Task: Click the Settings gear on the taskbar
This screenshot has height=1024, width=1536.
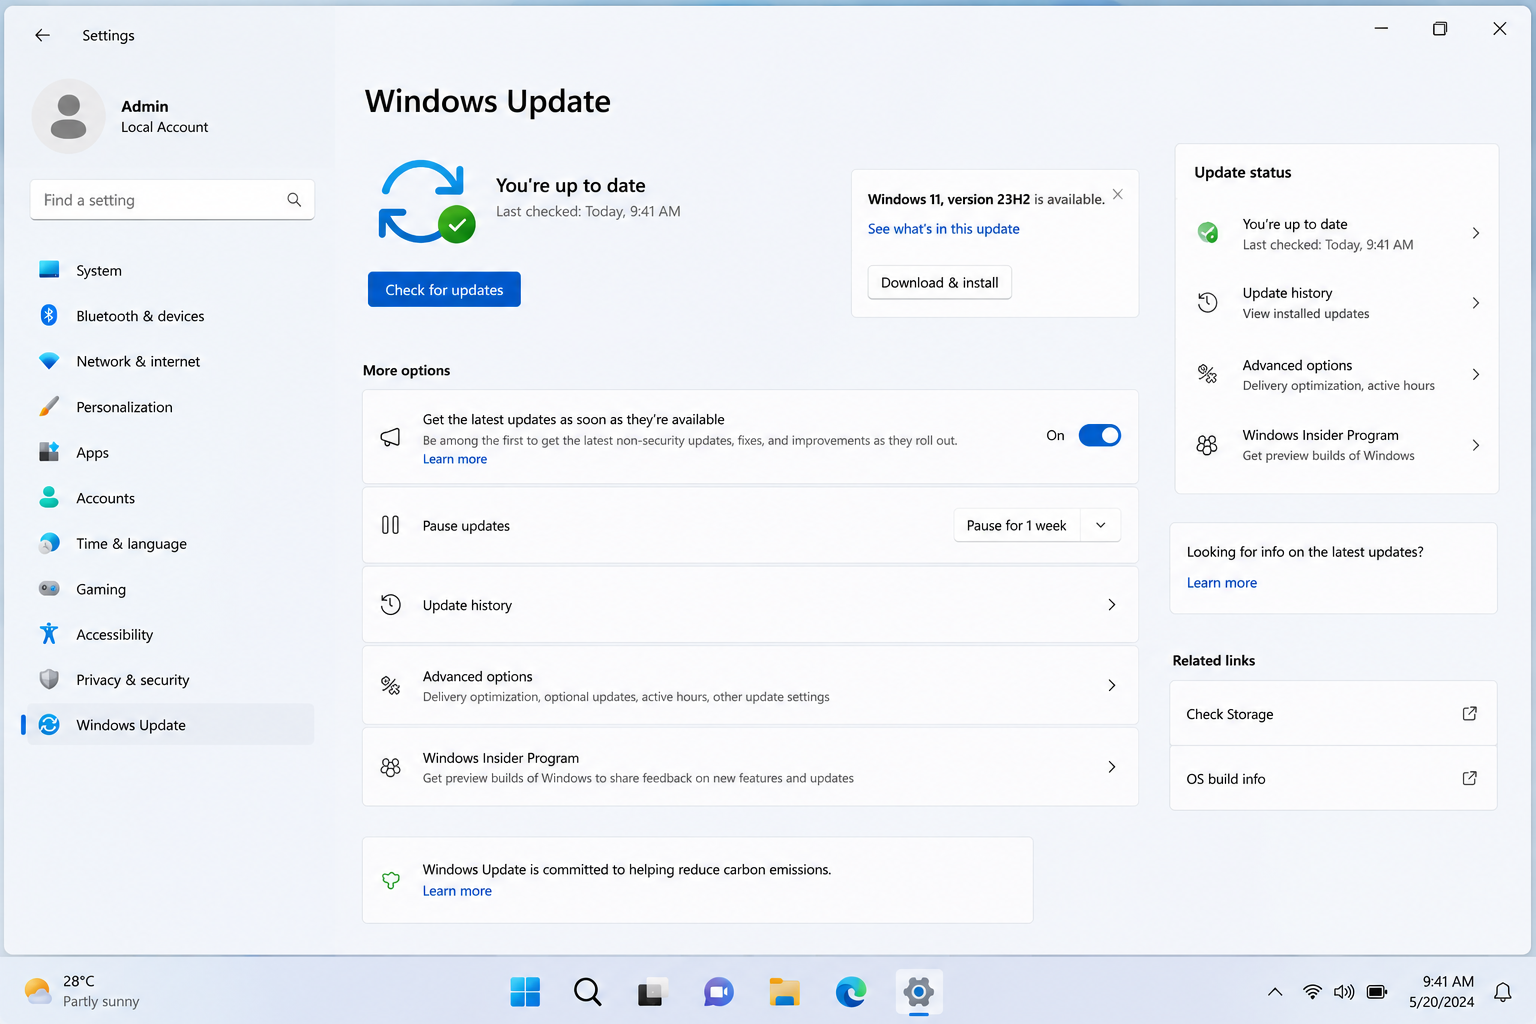Action: (918, 992)
